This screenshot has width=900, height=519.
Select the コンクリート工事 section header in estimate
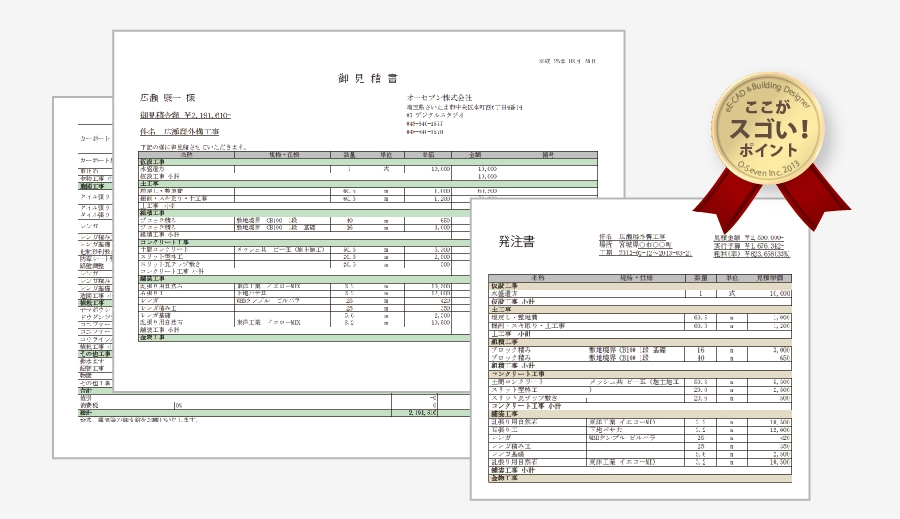(x=164, y=242)
